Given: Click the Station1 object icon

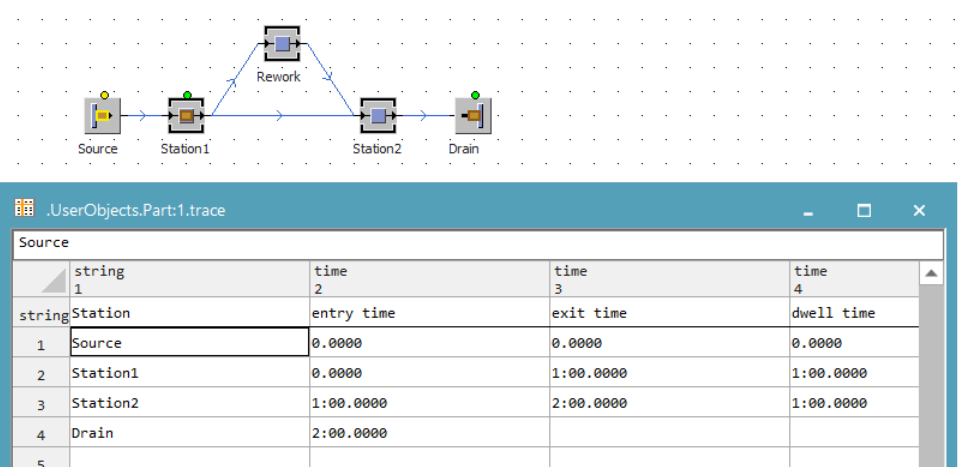Looking at the screenshot, I should coord(186,116).
